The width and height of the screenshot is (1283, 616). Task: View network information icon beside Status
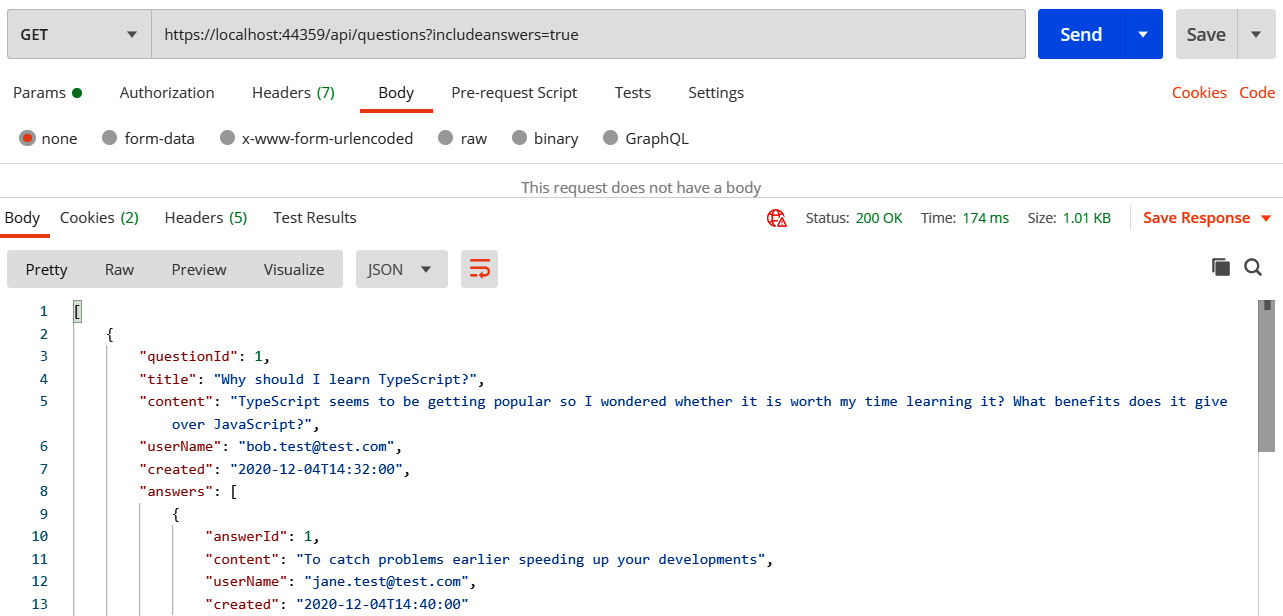[777, 217]
